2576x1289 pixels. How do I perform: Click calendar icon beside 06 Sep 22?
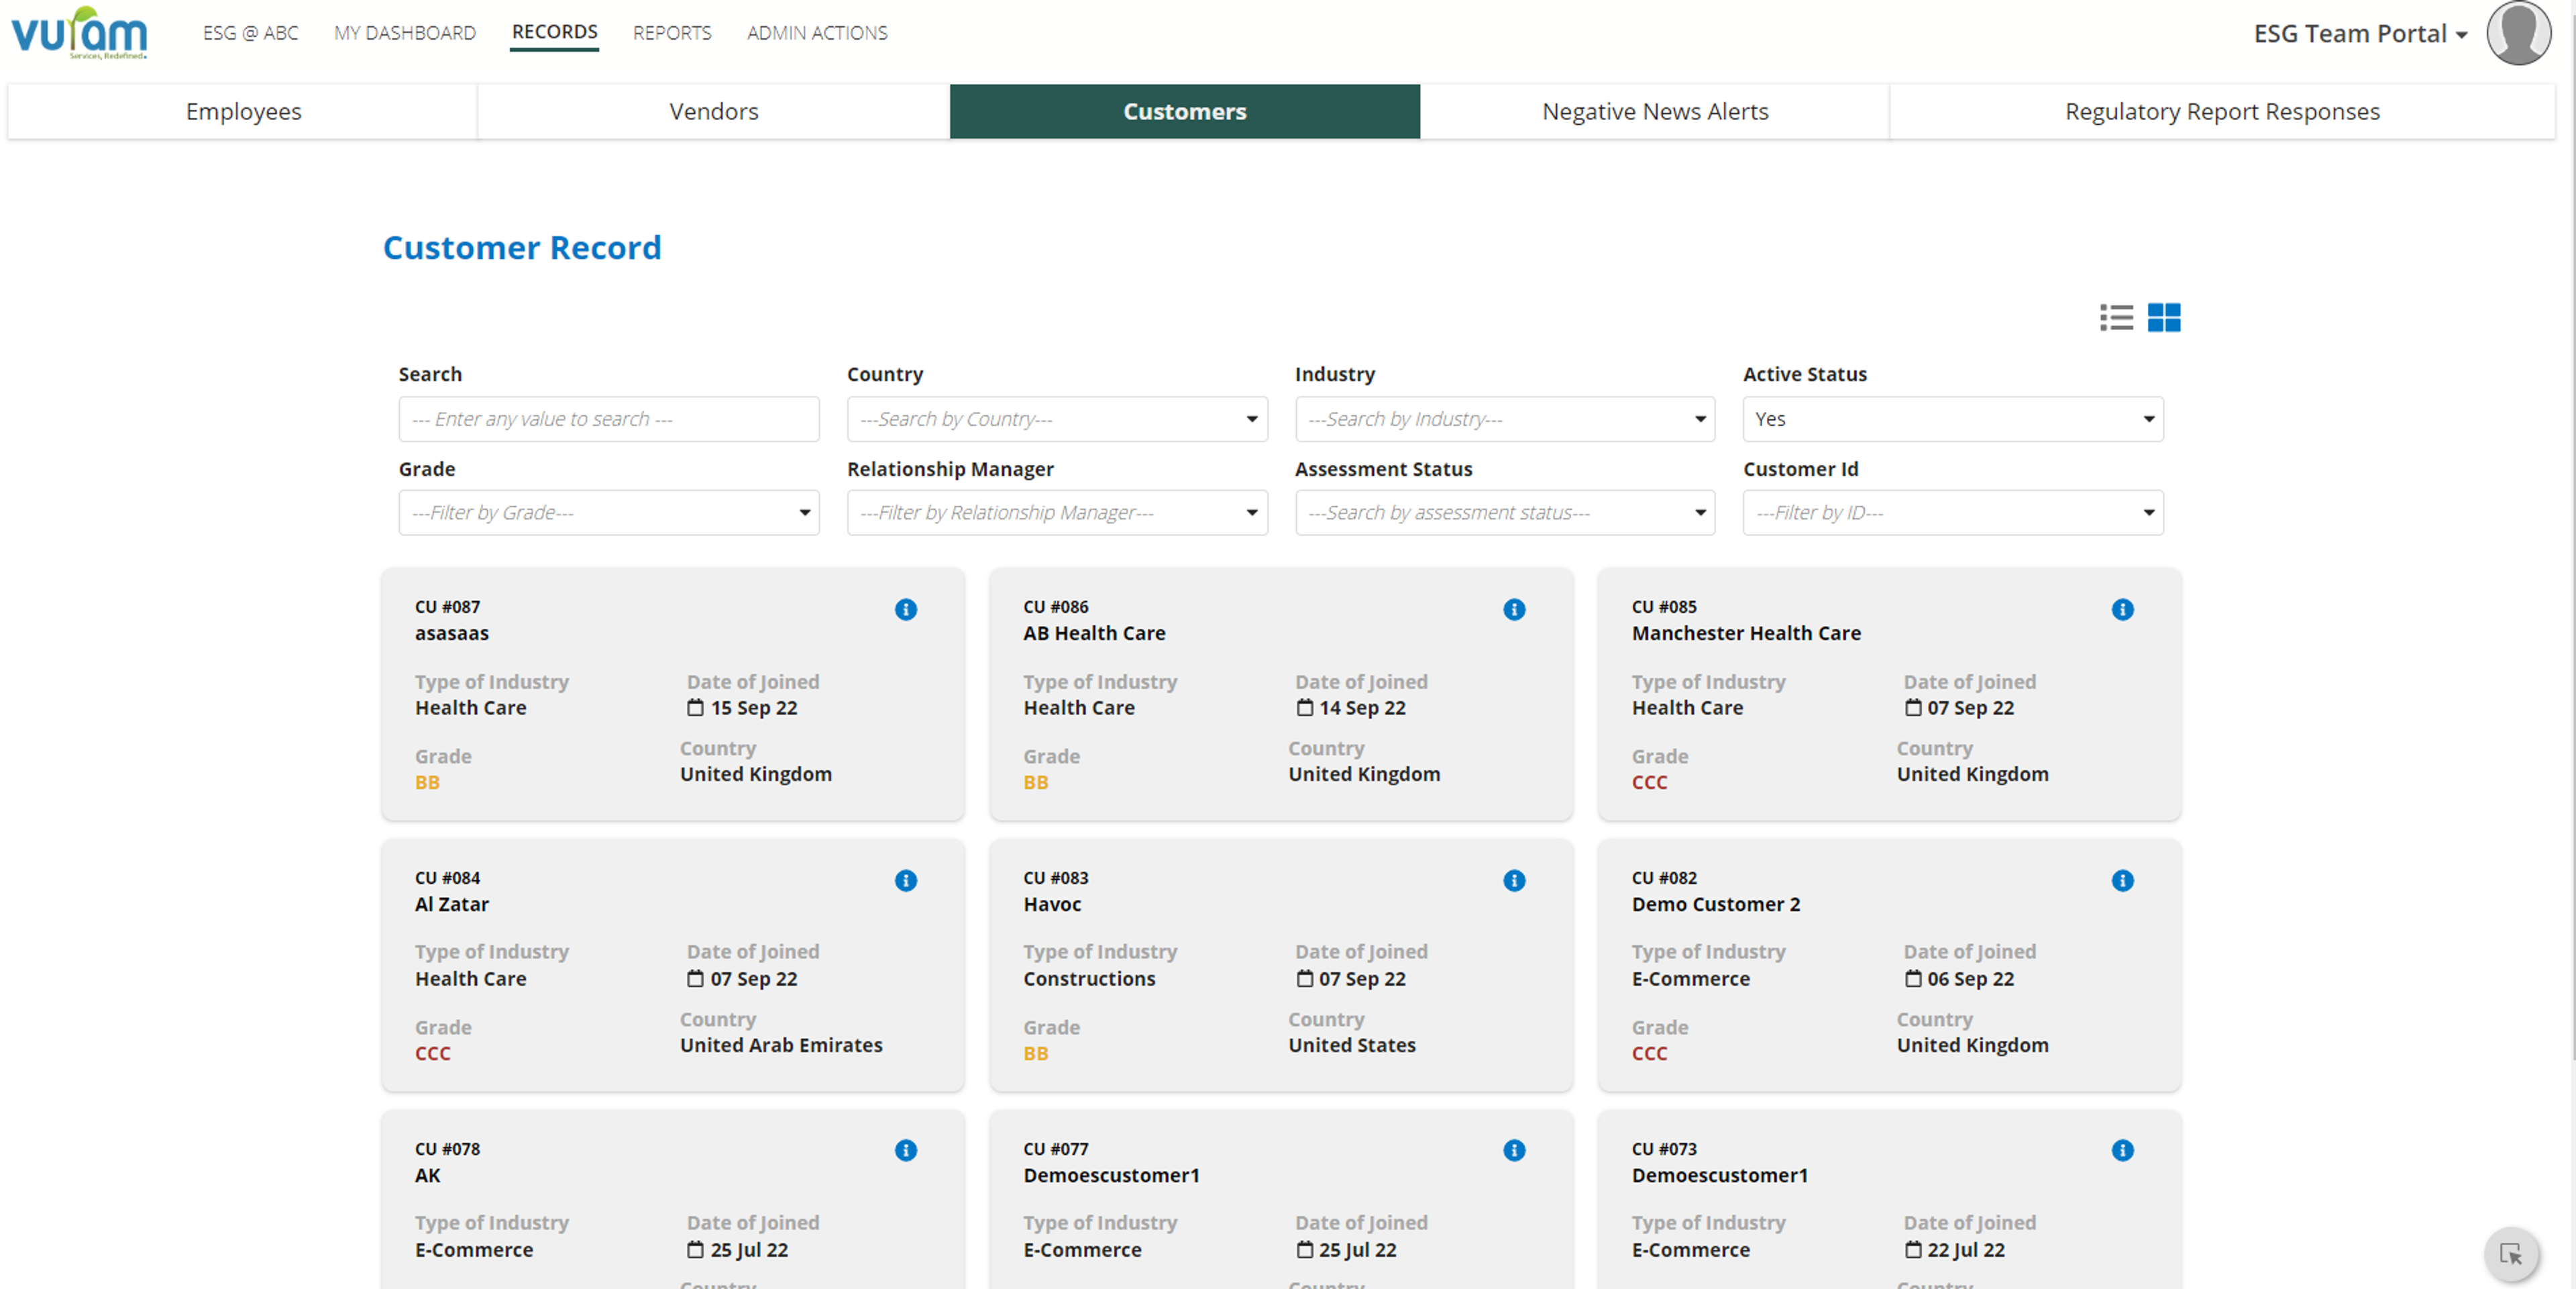(x=1912, y=978)
